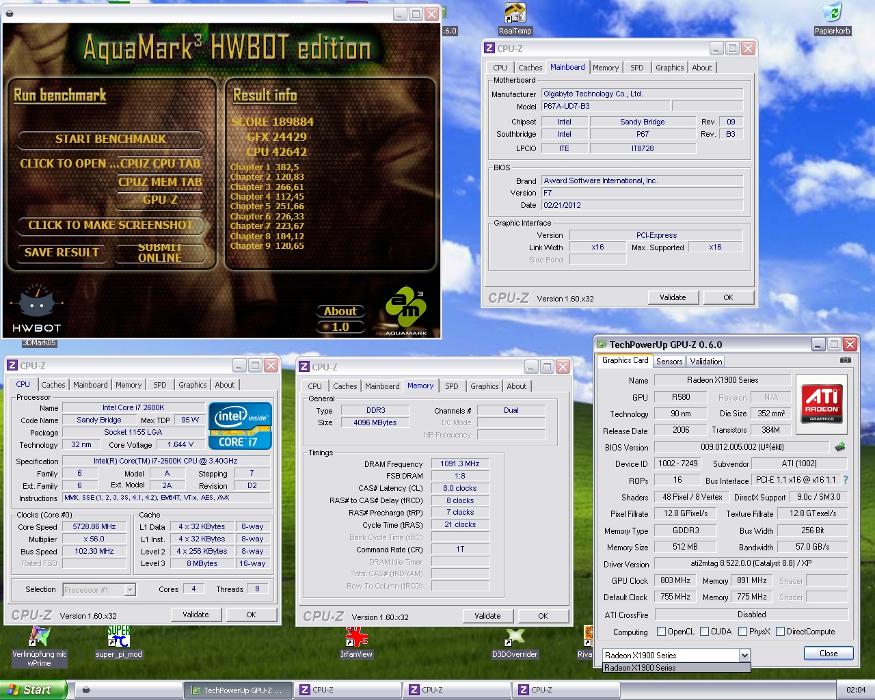Click SAVE RESULT in AquaMark
Image resolution: width=875 pixels, height=700 pixels.
click(61, 252)
